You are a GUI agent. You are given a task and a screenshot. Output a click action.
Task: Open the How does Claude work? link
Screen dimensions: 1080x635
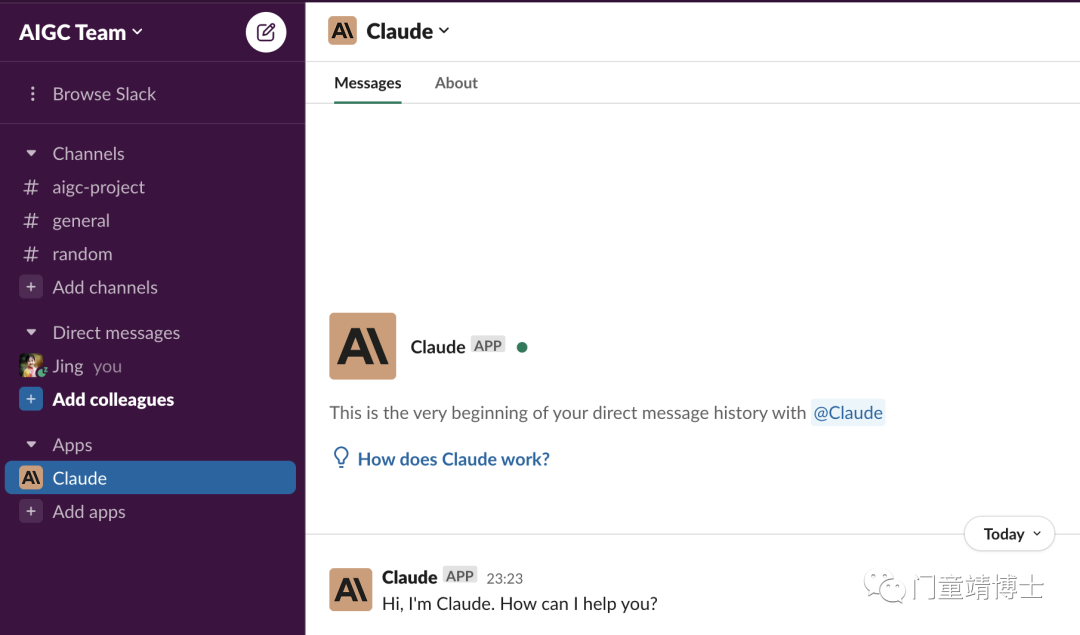[x=453, y=459]
